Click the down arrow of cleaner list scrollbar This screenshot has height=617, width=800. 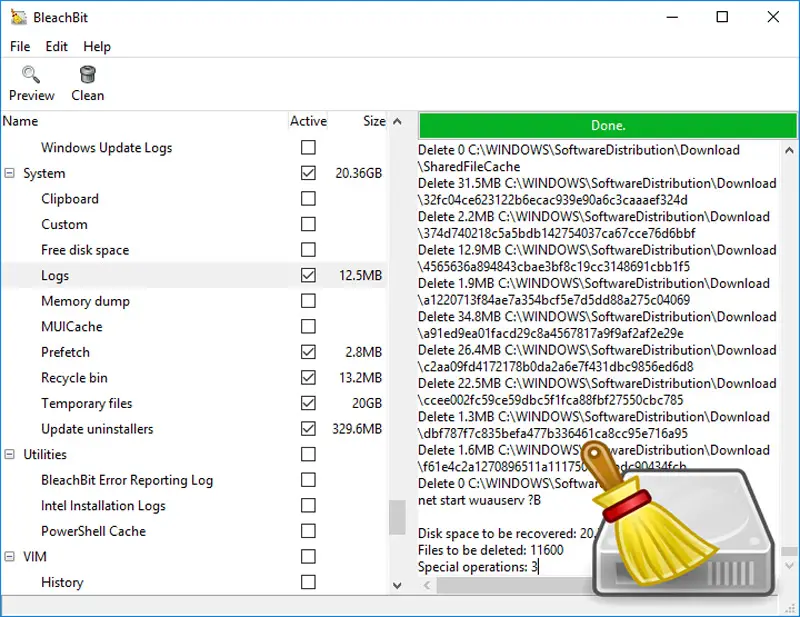pos(397,585)
